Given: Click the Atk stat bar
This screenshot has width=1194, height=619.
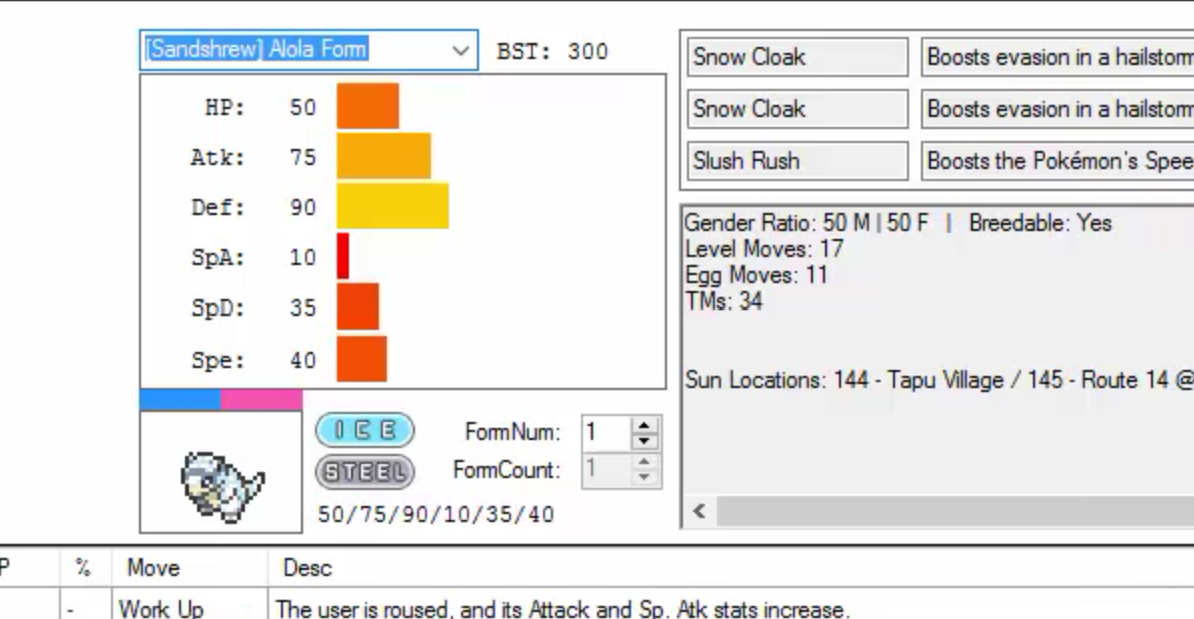Looking at the screenshot, I should [384, 156].
